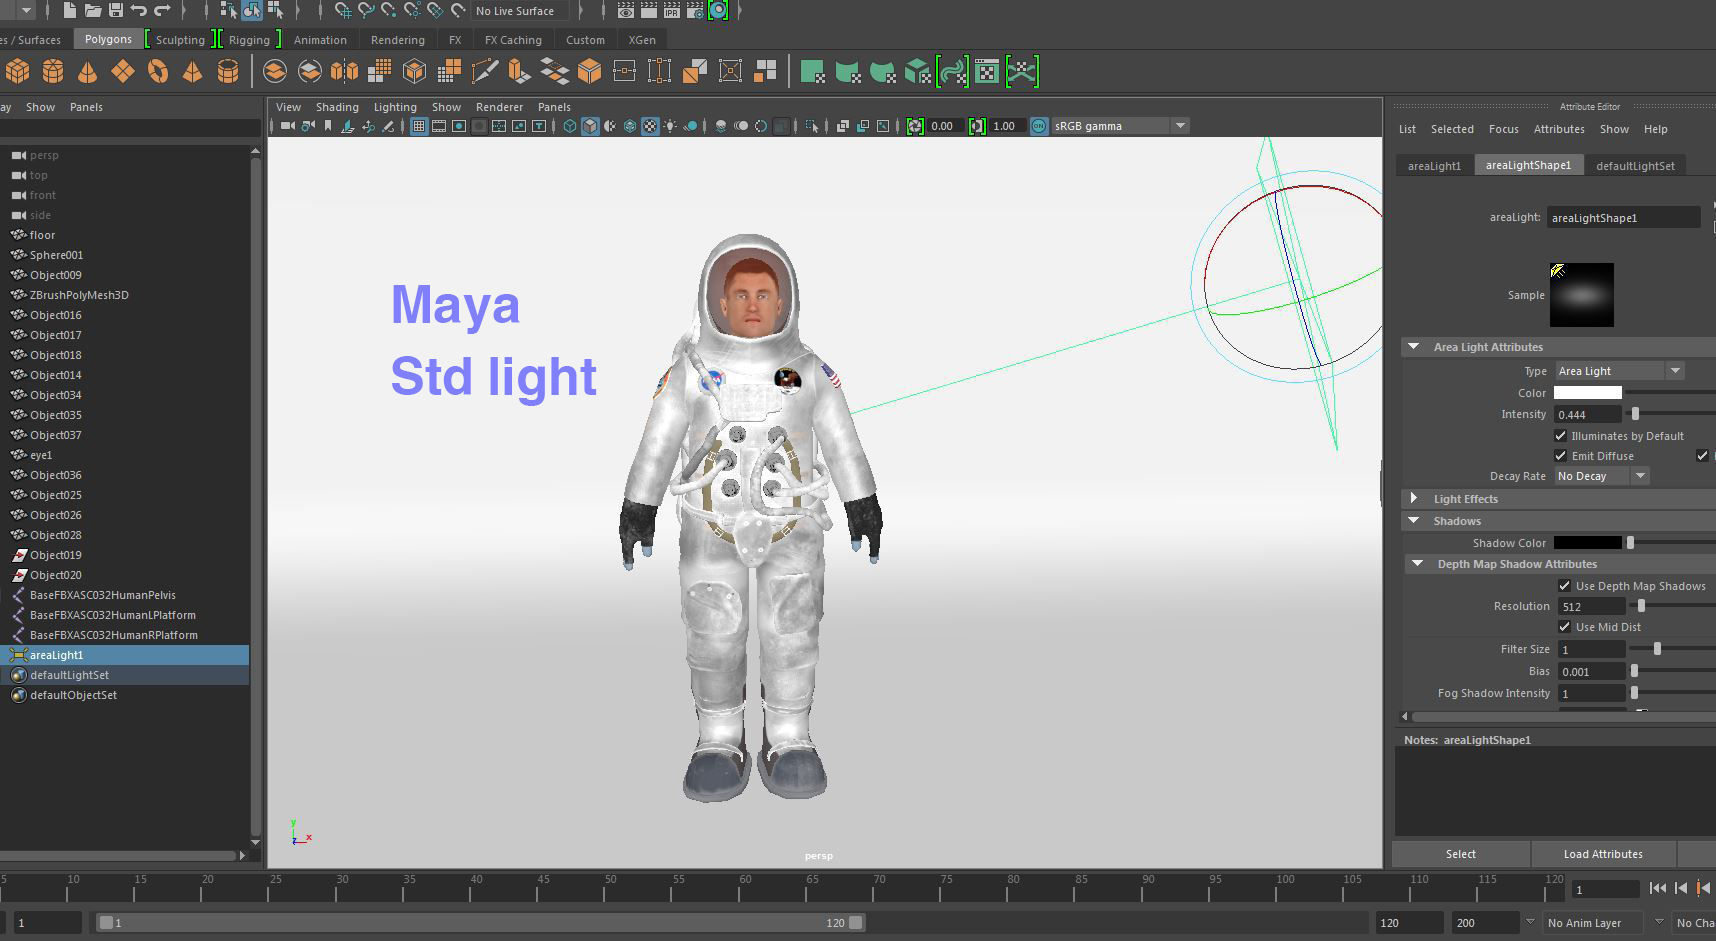Select Sphere001 in the Outliner

56,255
